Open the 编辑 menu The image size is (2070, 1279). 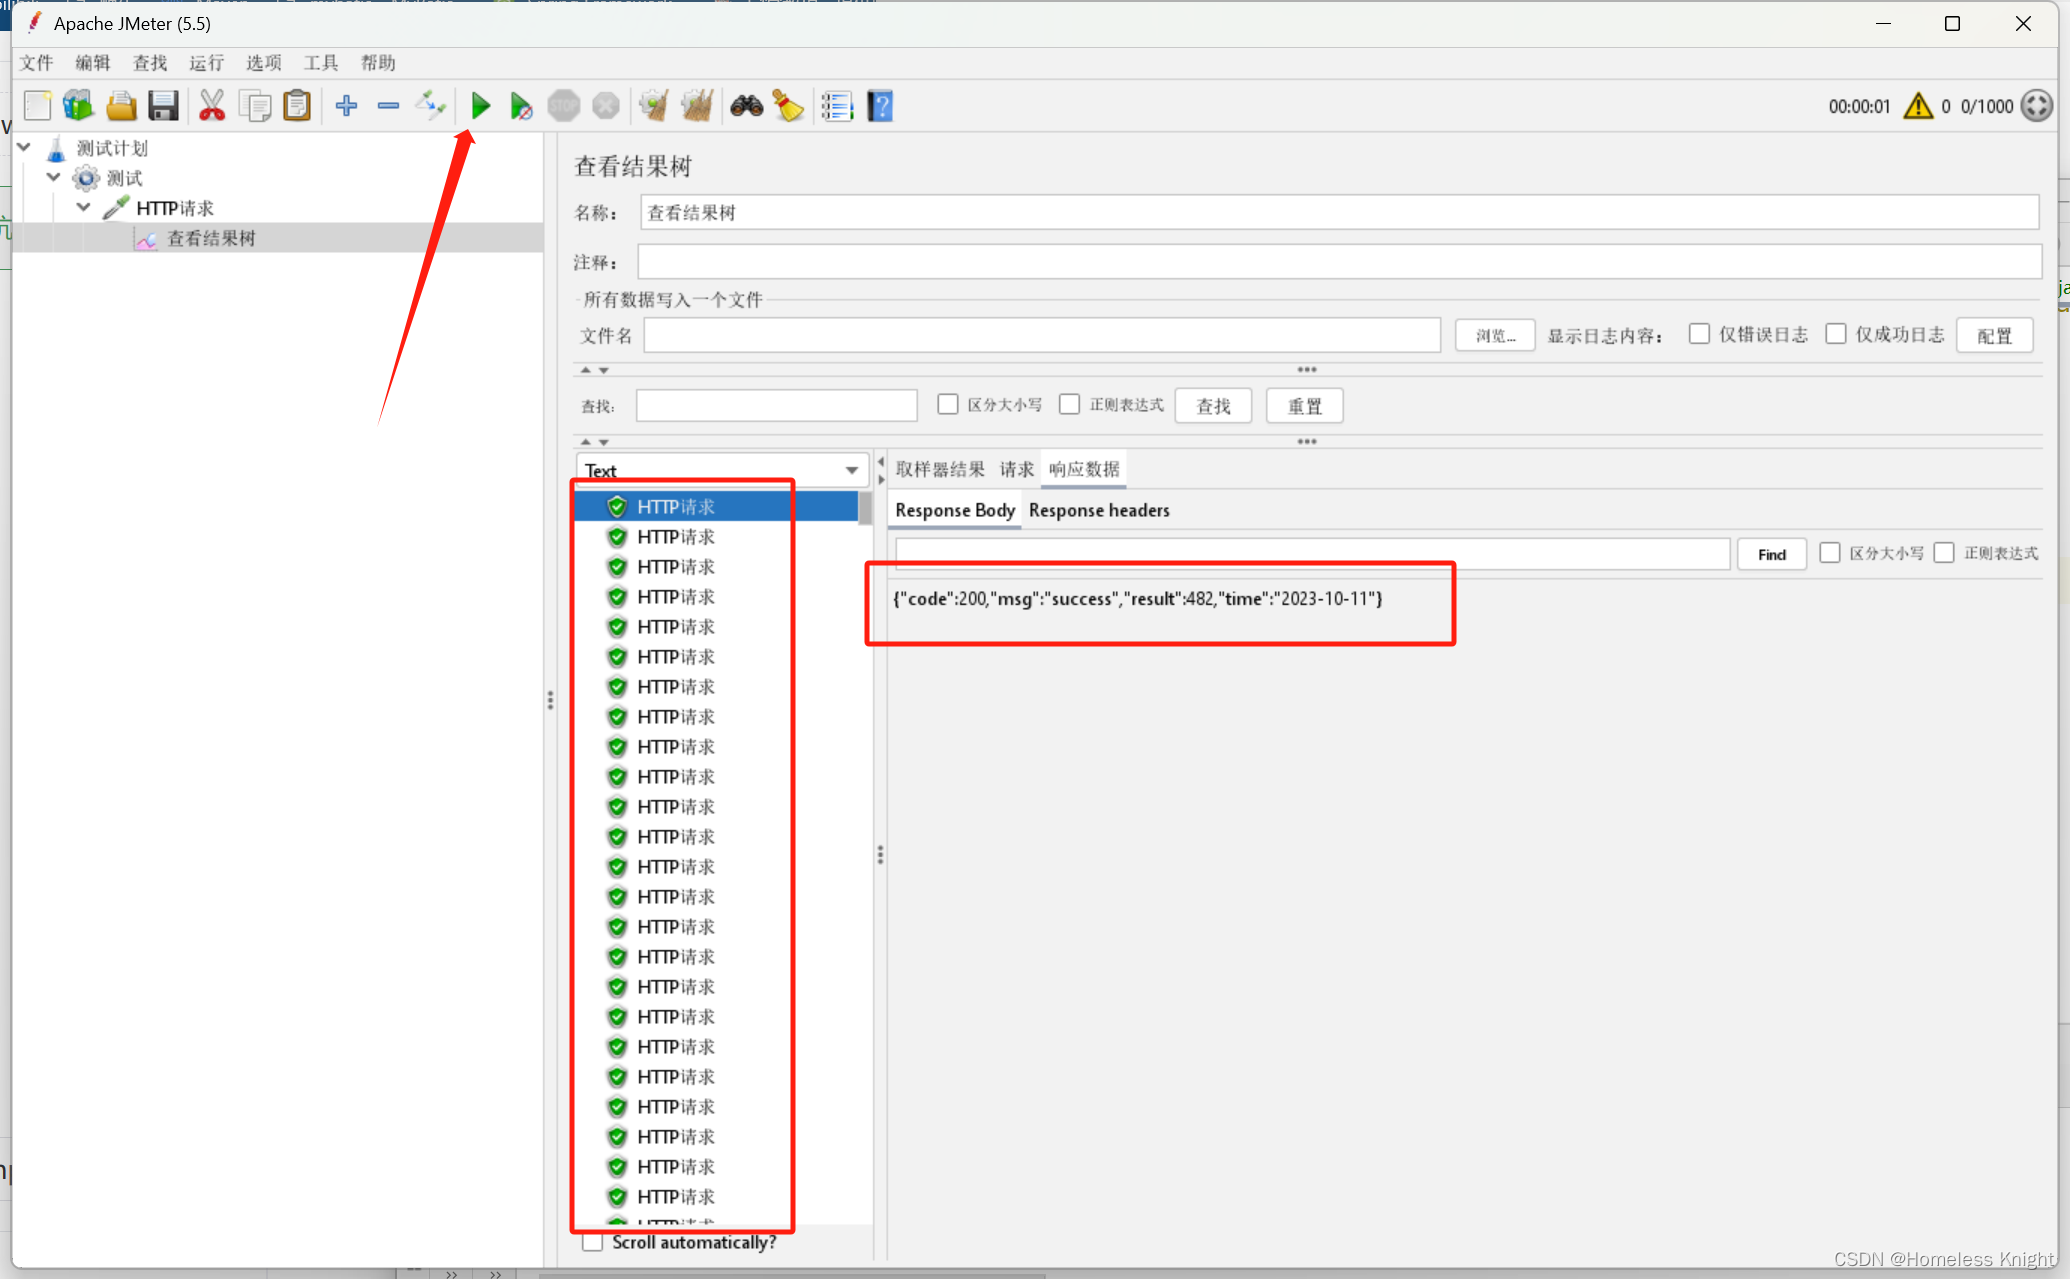coord(93,63)
